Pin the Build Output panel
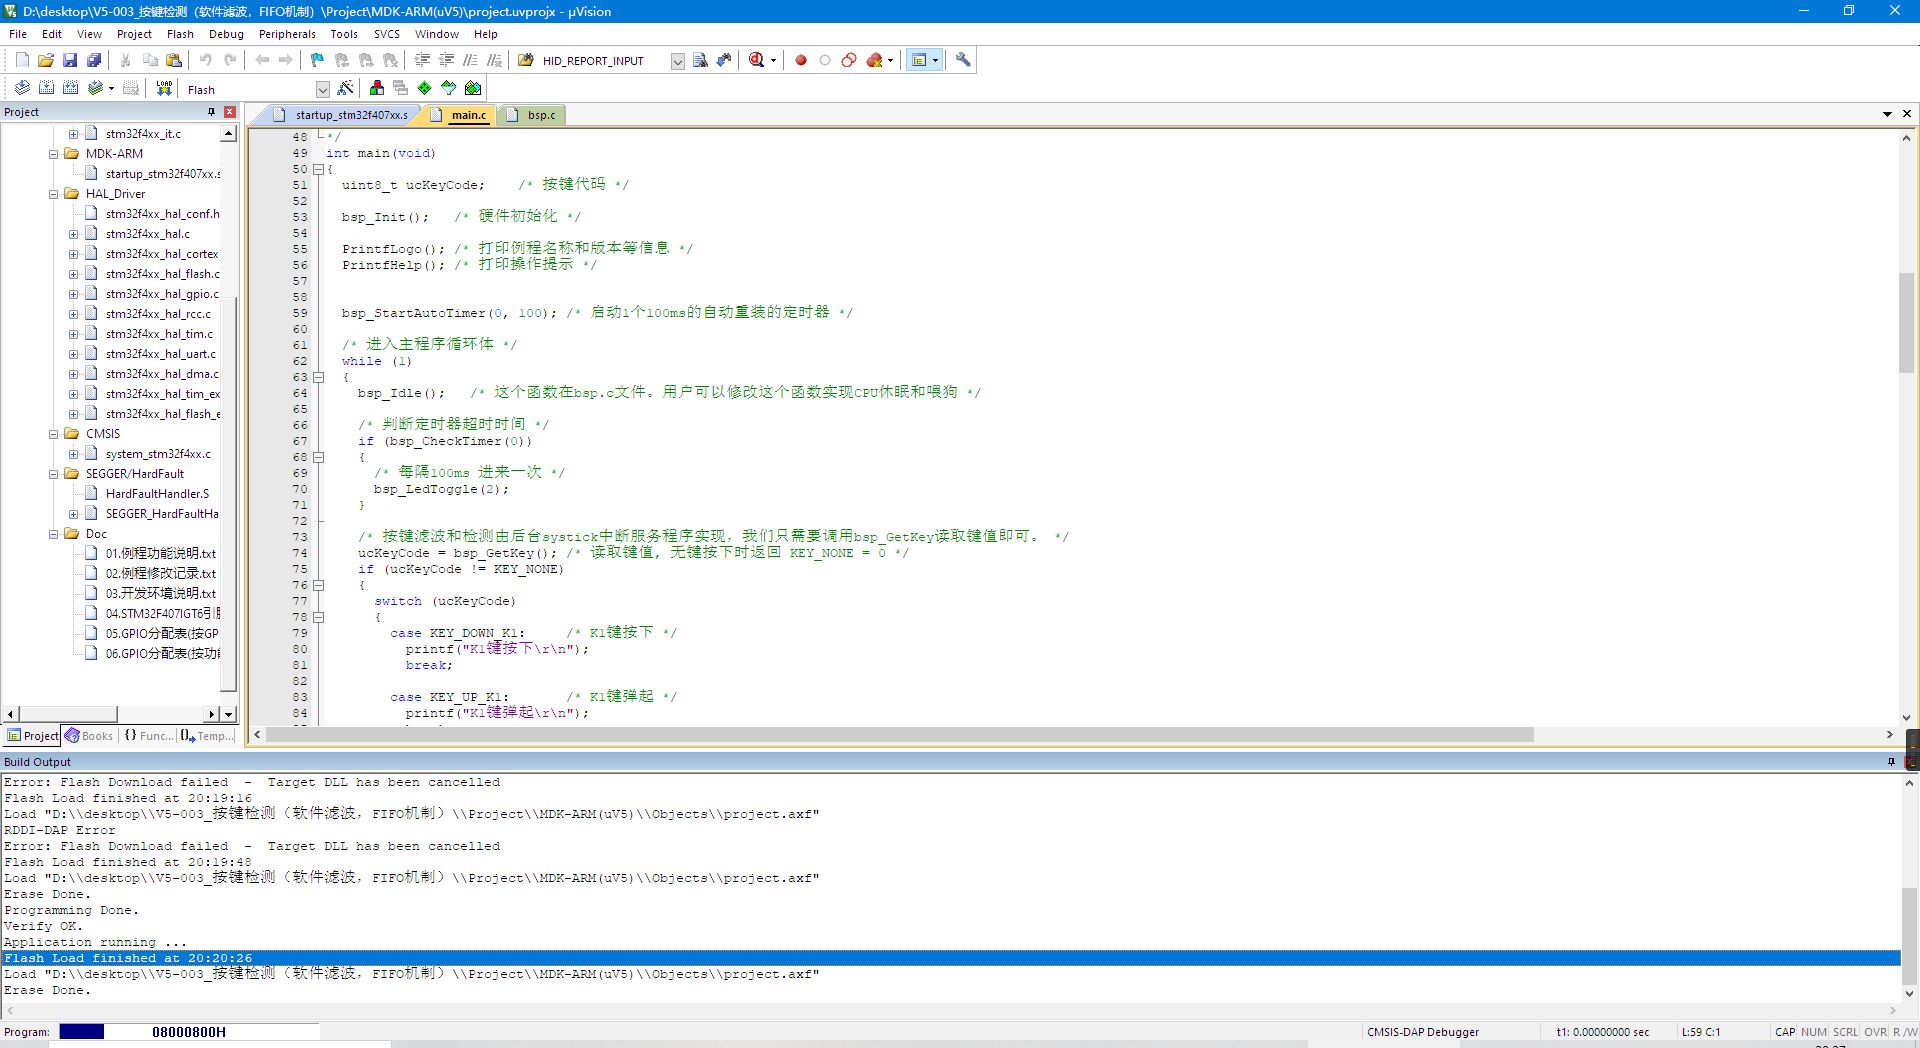1920x1048 pixels. [x=1891, y=762]
